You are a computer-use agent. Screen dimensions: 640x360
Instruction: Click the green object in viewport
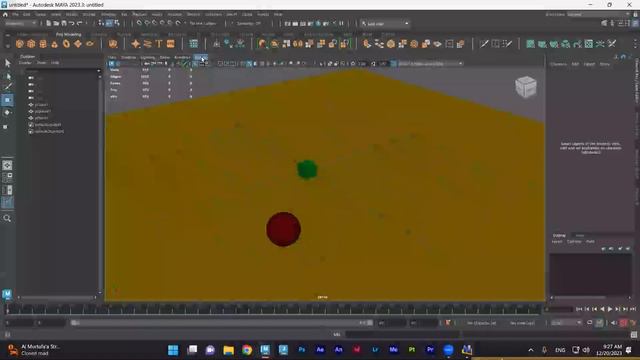pos(307,169)
